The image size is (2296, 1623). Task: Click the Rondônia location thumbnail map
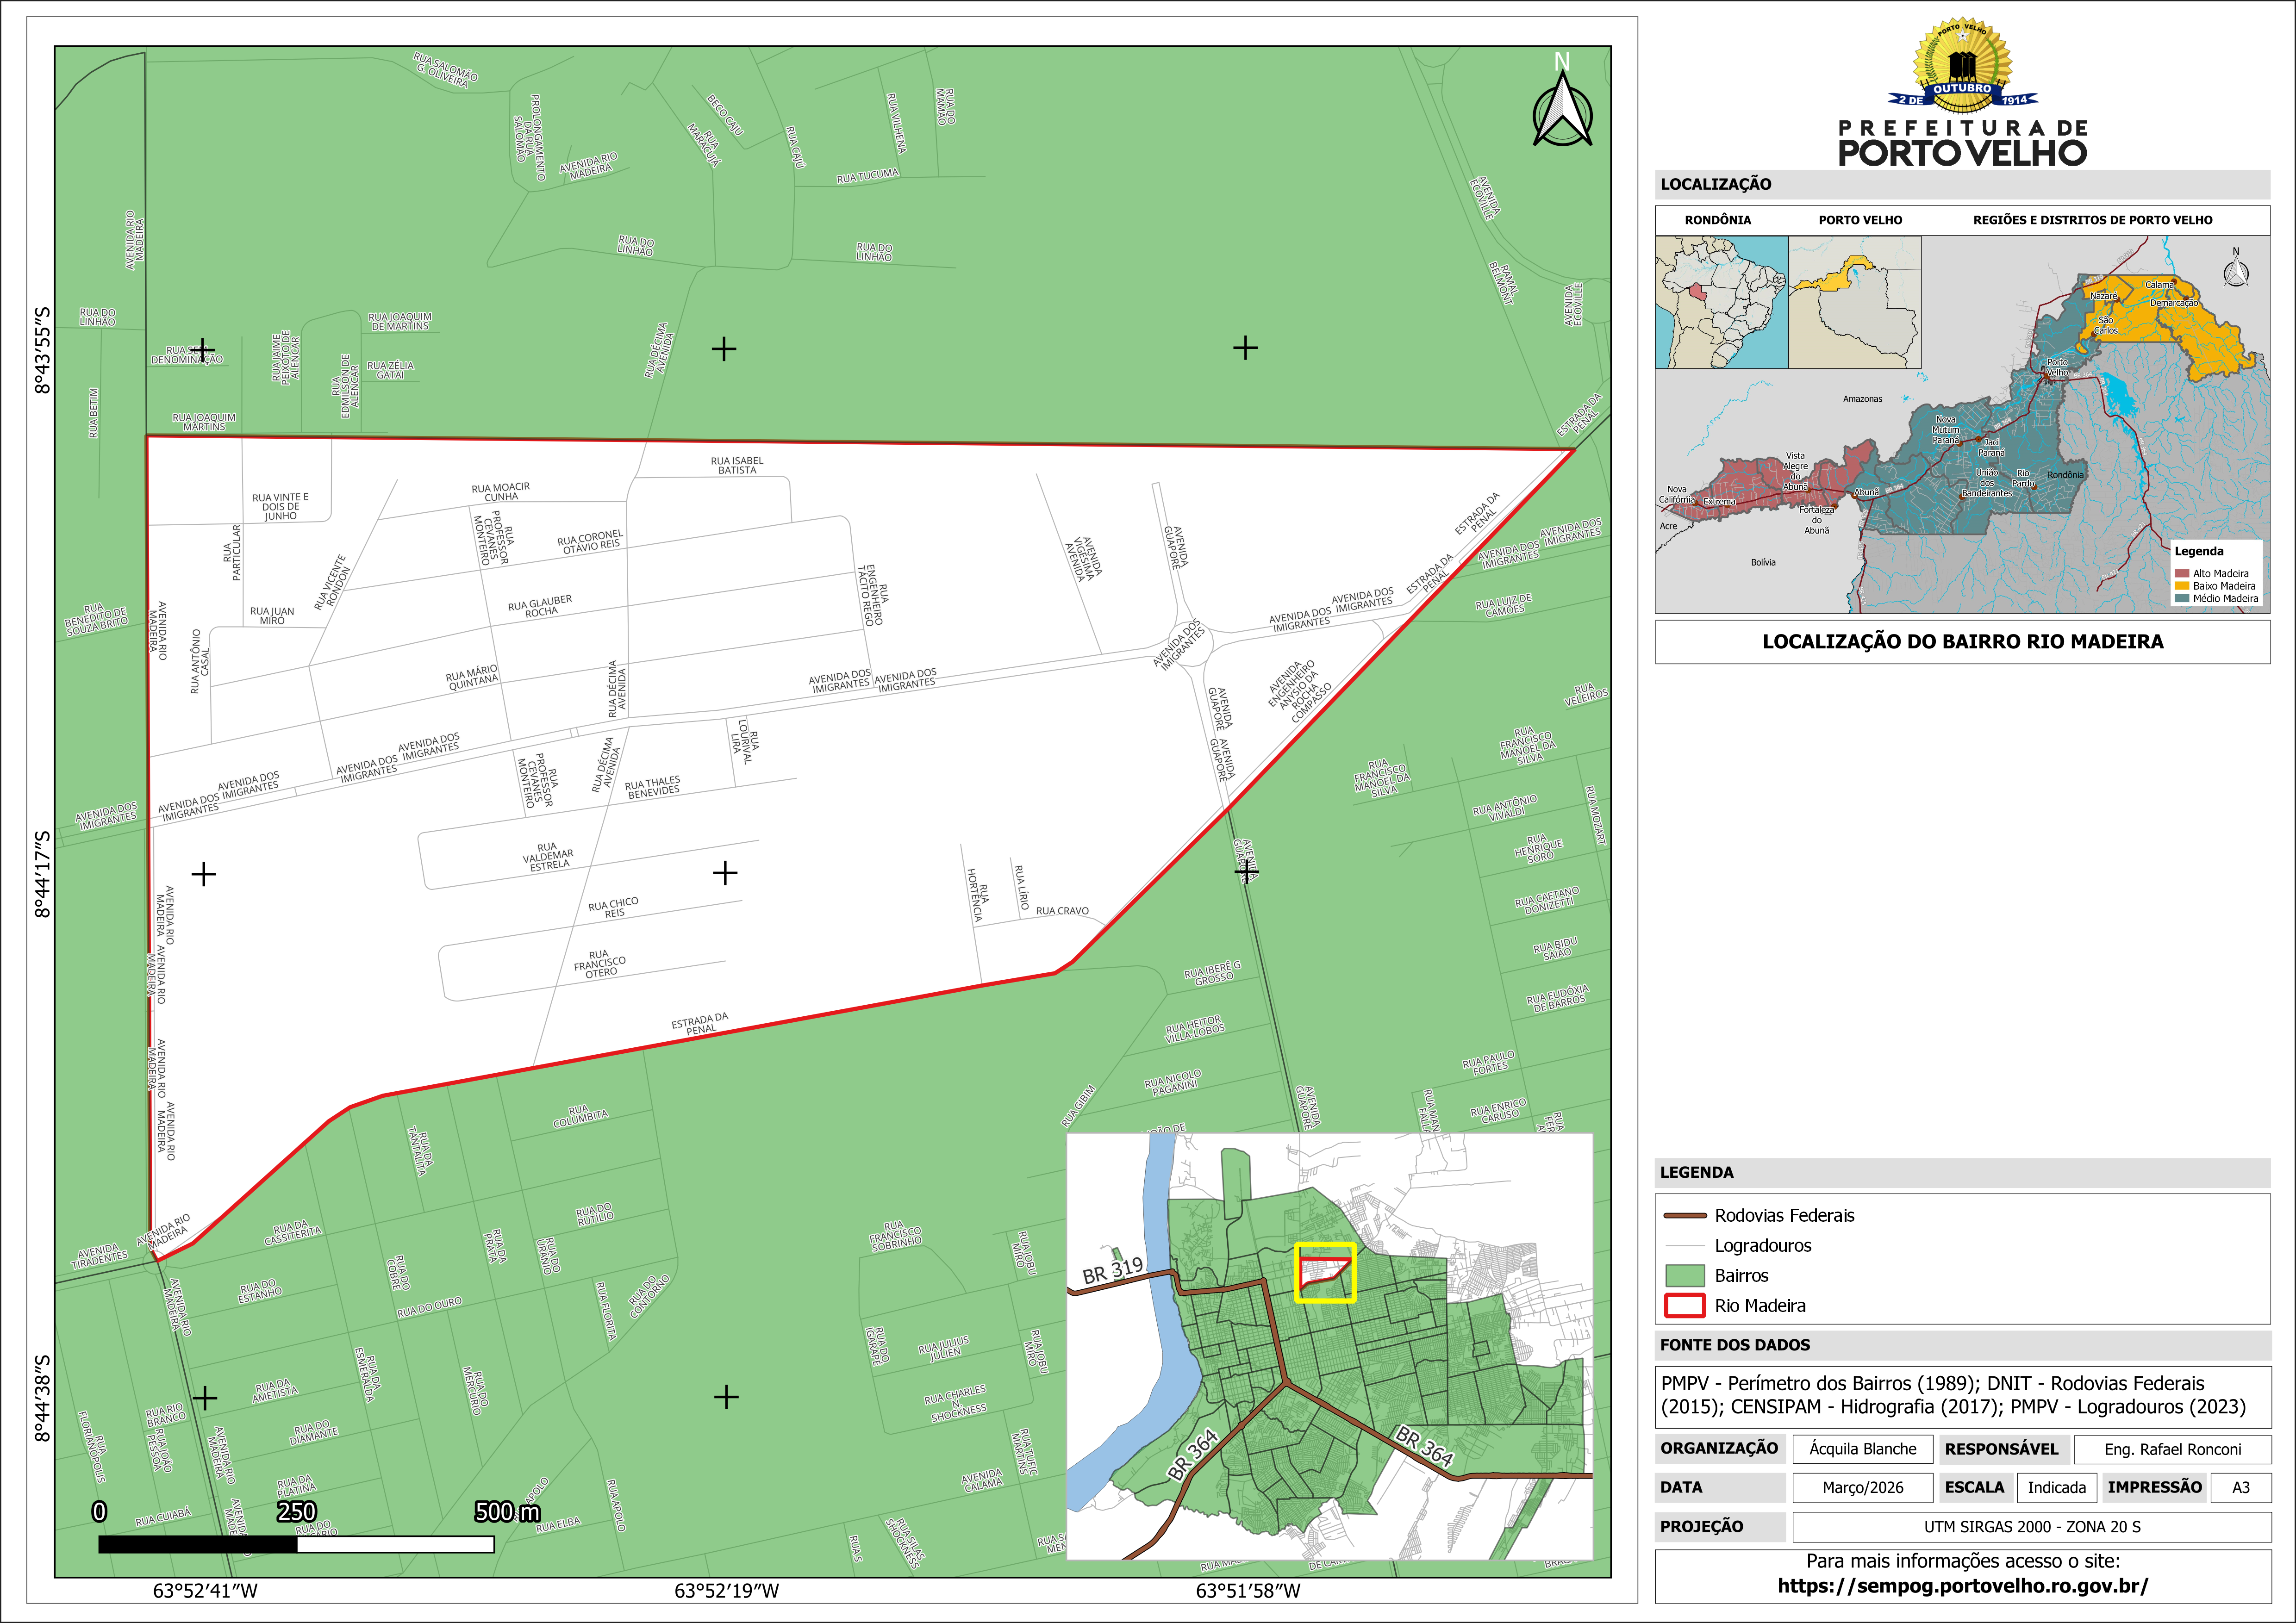[x=1721, y=302]
